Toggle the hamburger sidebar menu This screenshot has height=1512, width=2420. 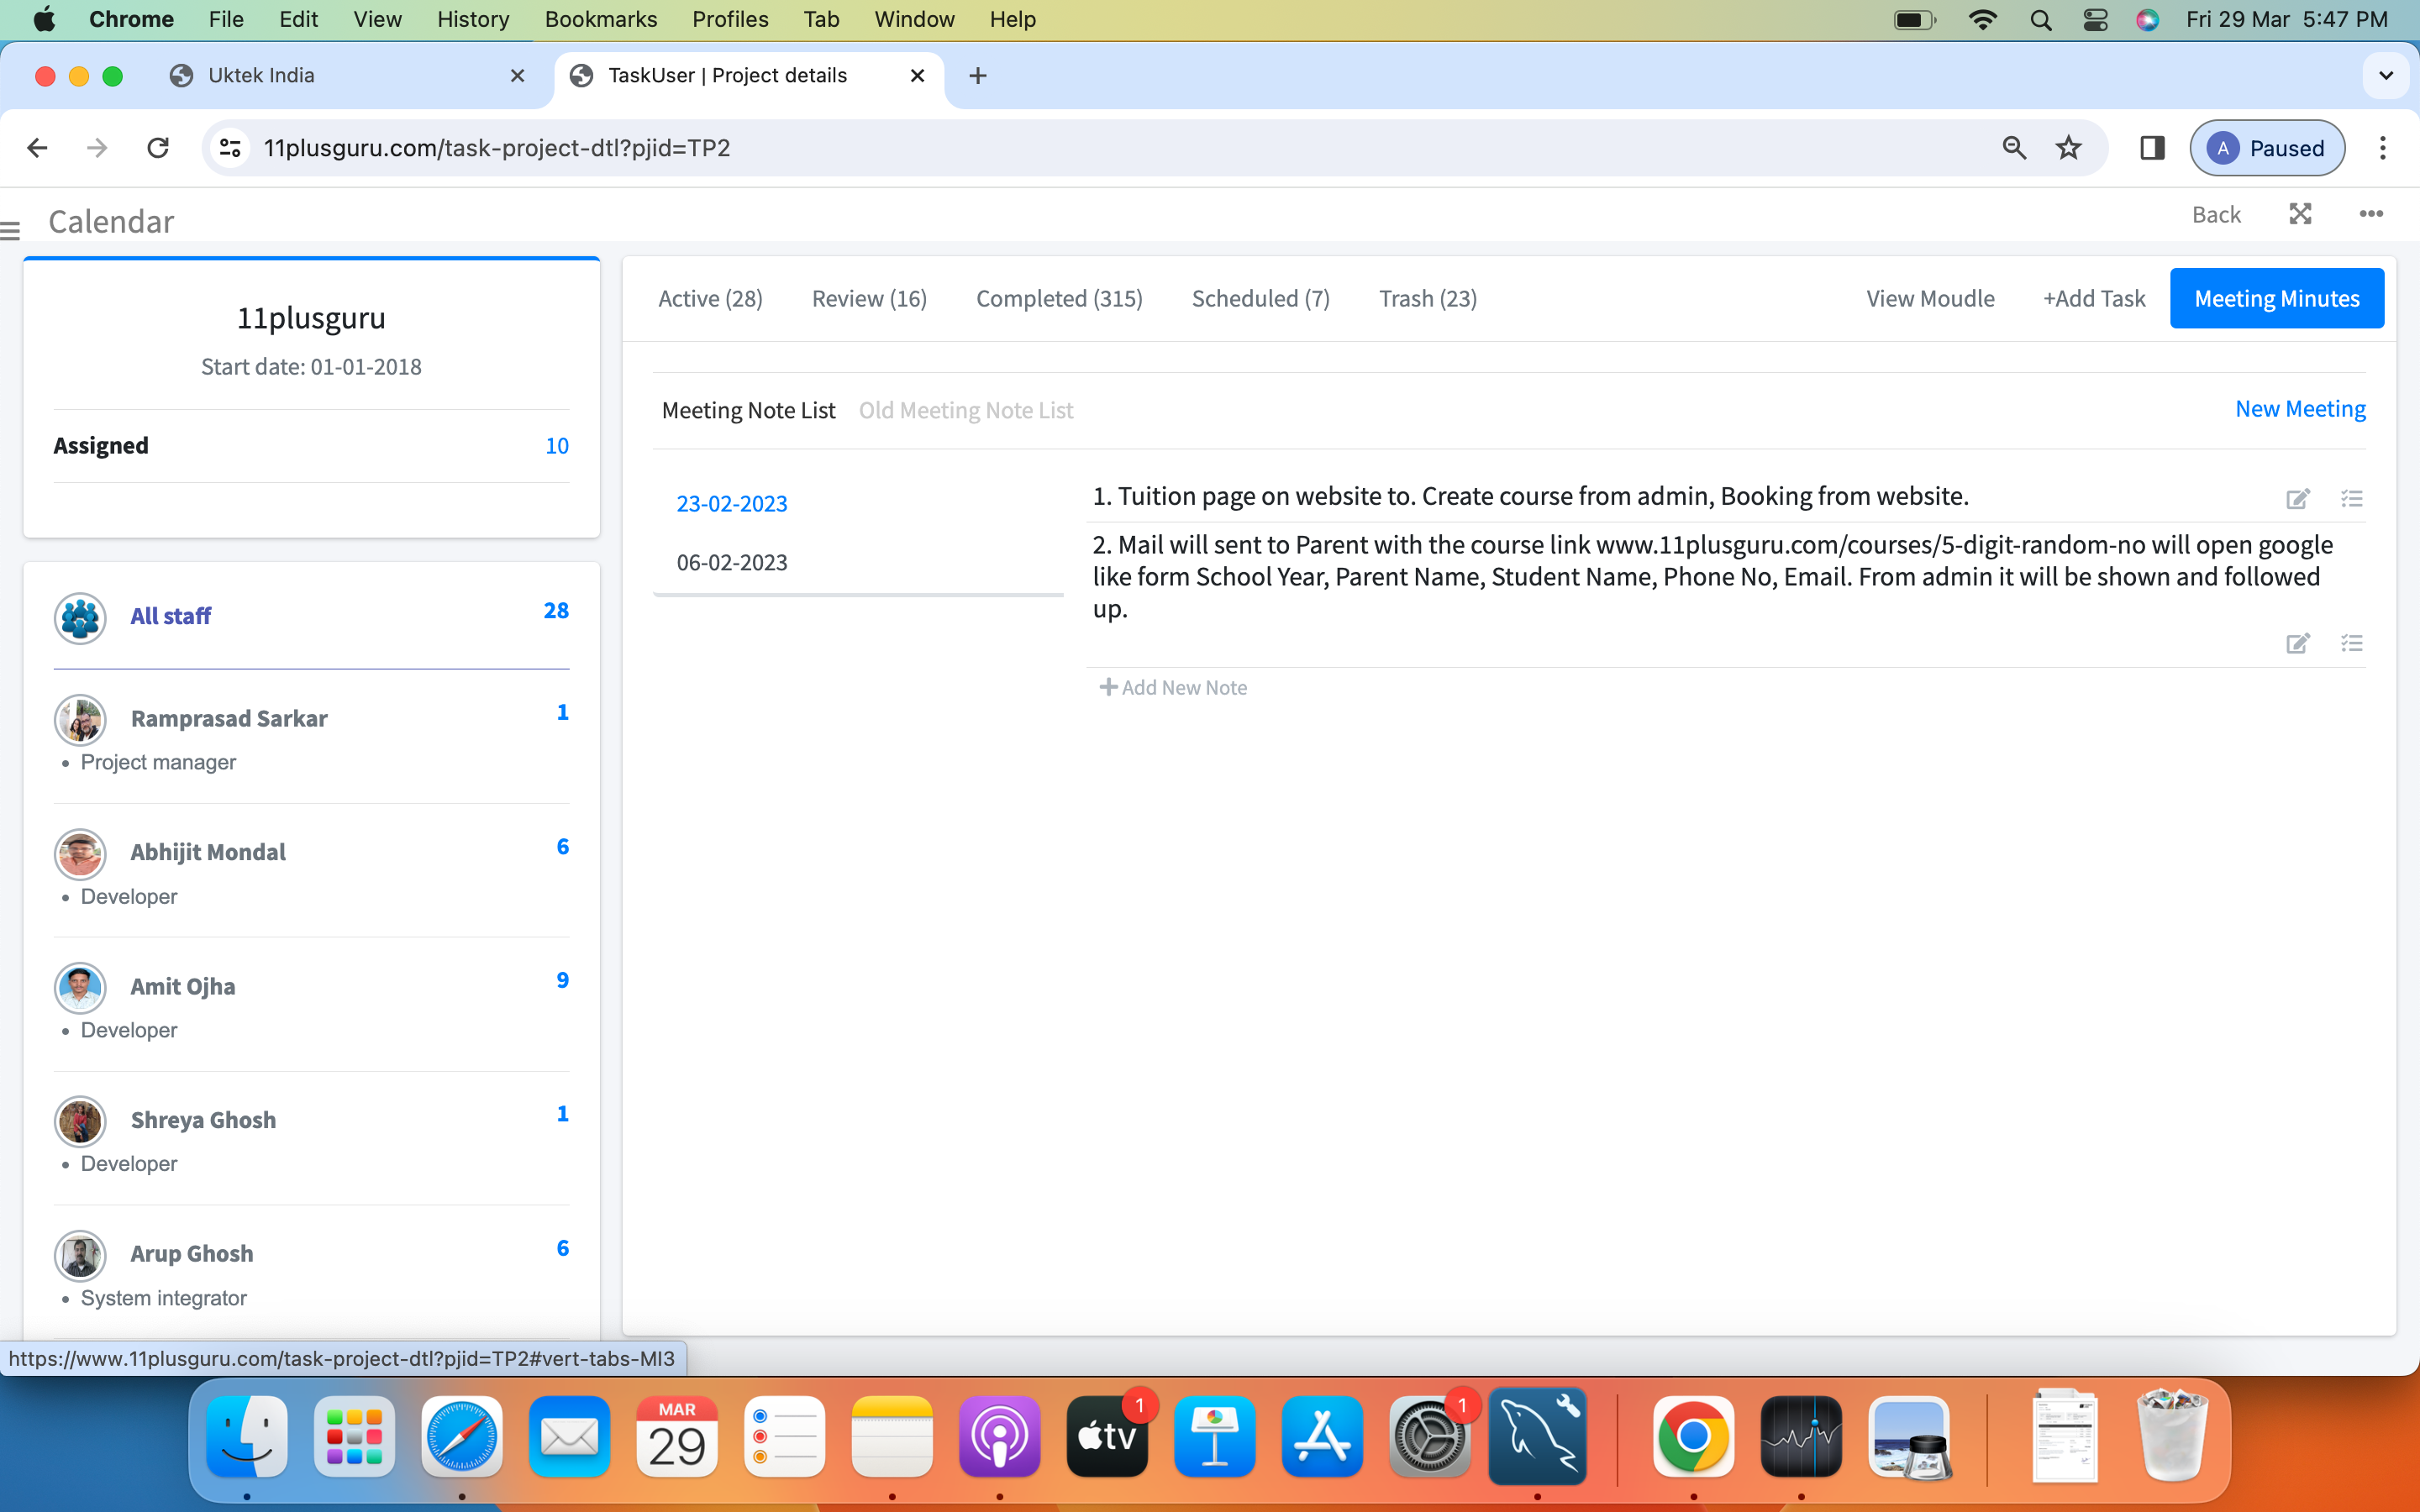[11, 231]
